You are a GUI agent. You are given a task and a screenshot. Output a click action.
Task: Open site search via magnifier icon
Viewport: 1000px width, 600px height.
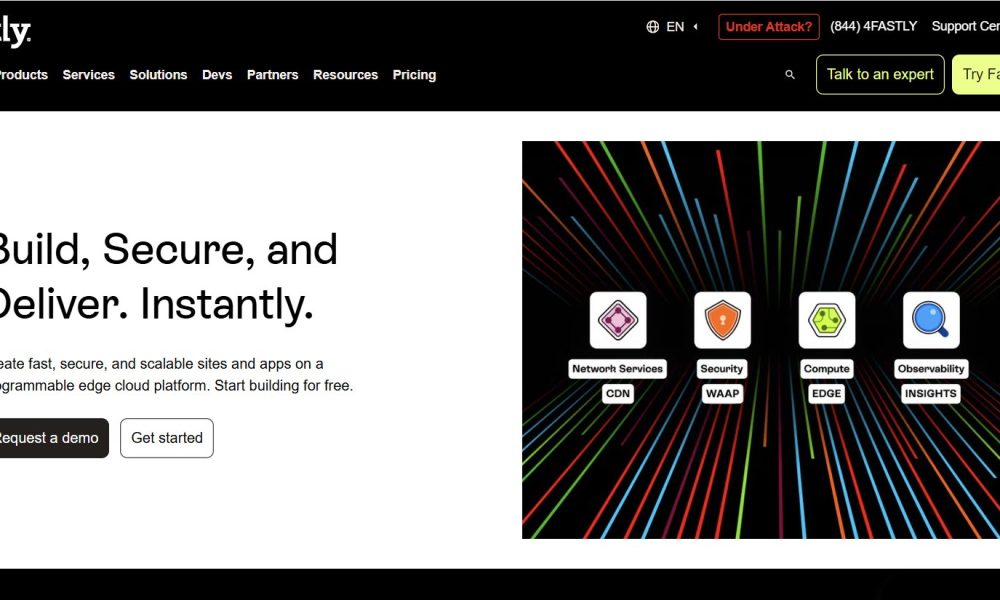tap(790, 75)
